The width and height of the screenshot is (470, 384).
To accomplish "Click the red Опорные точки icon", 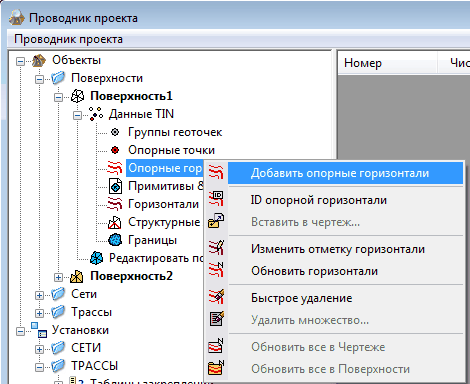I will point(115,150).
